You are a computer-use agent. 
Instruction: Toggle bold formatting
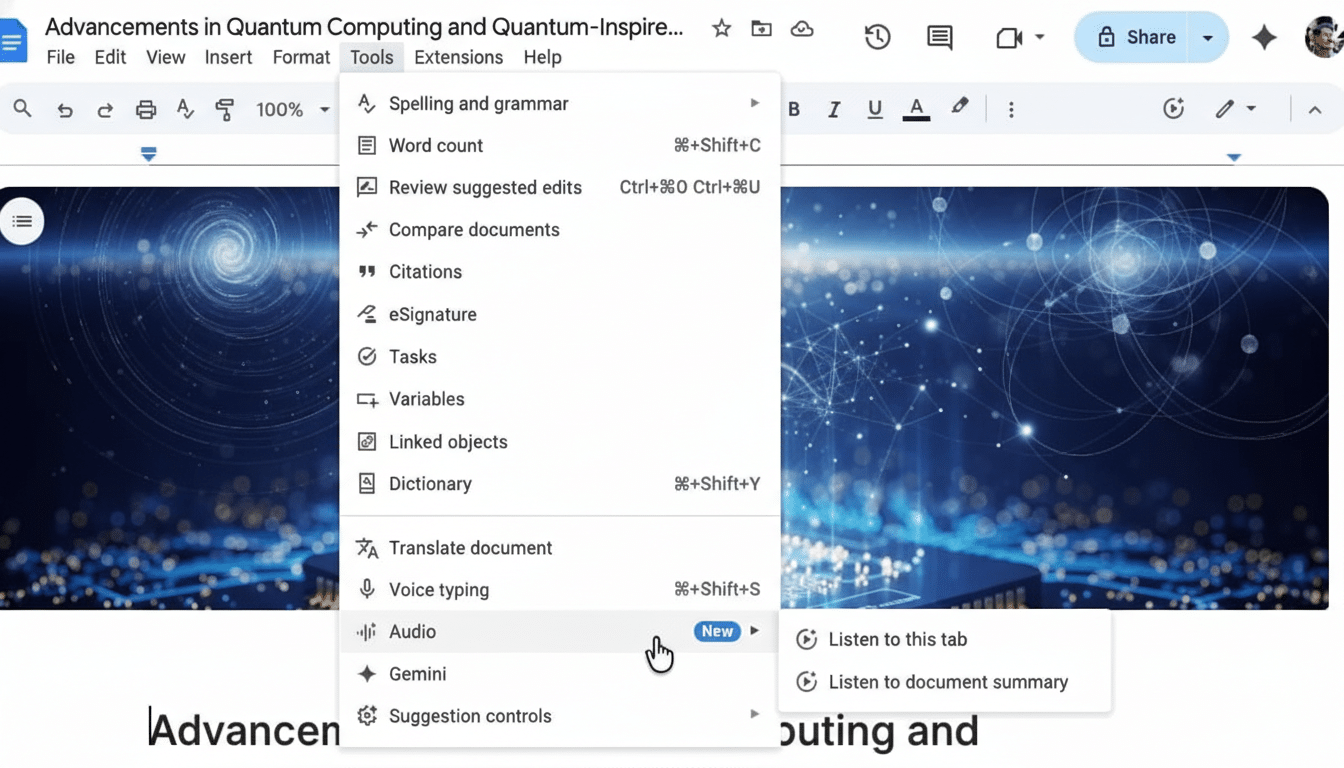point(794,109)
